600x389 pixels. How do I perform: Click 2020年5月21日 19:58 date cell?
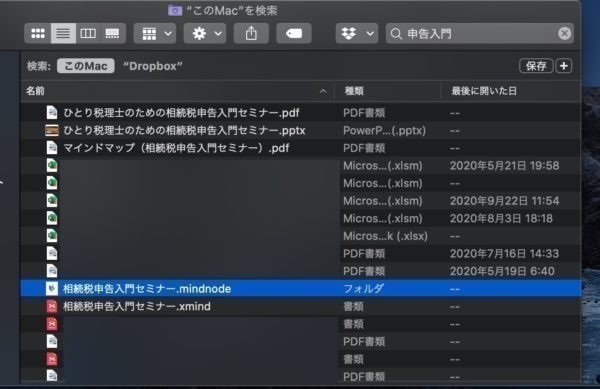tap(504, 166)
